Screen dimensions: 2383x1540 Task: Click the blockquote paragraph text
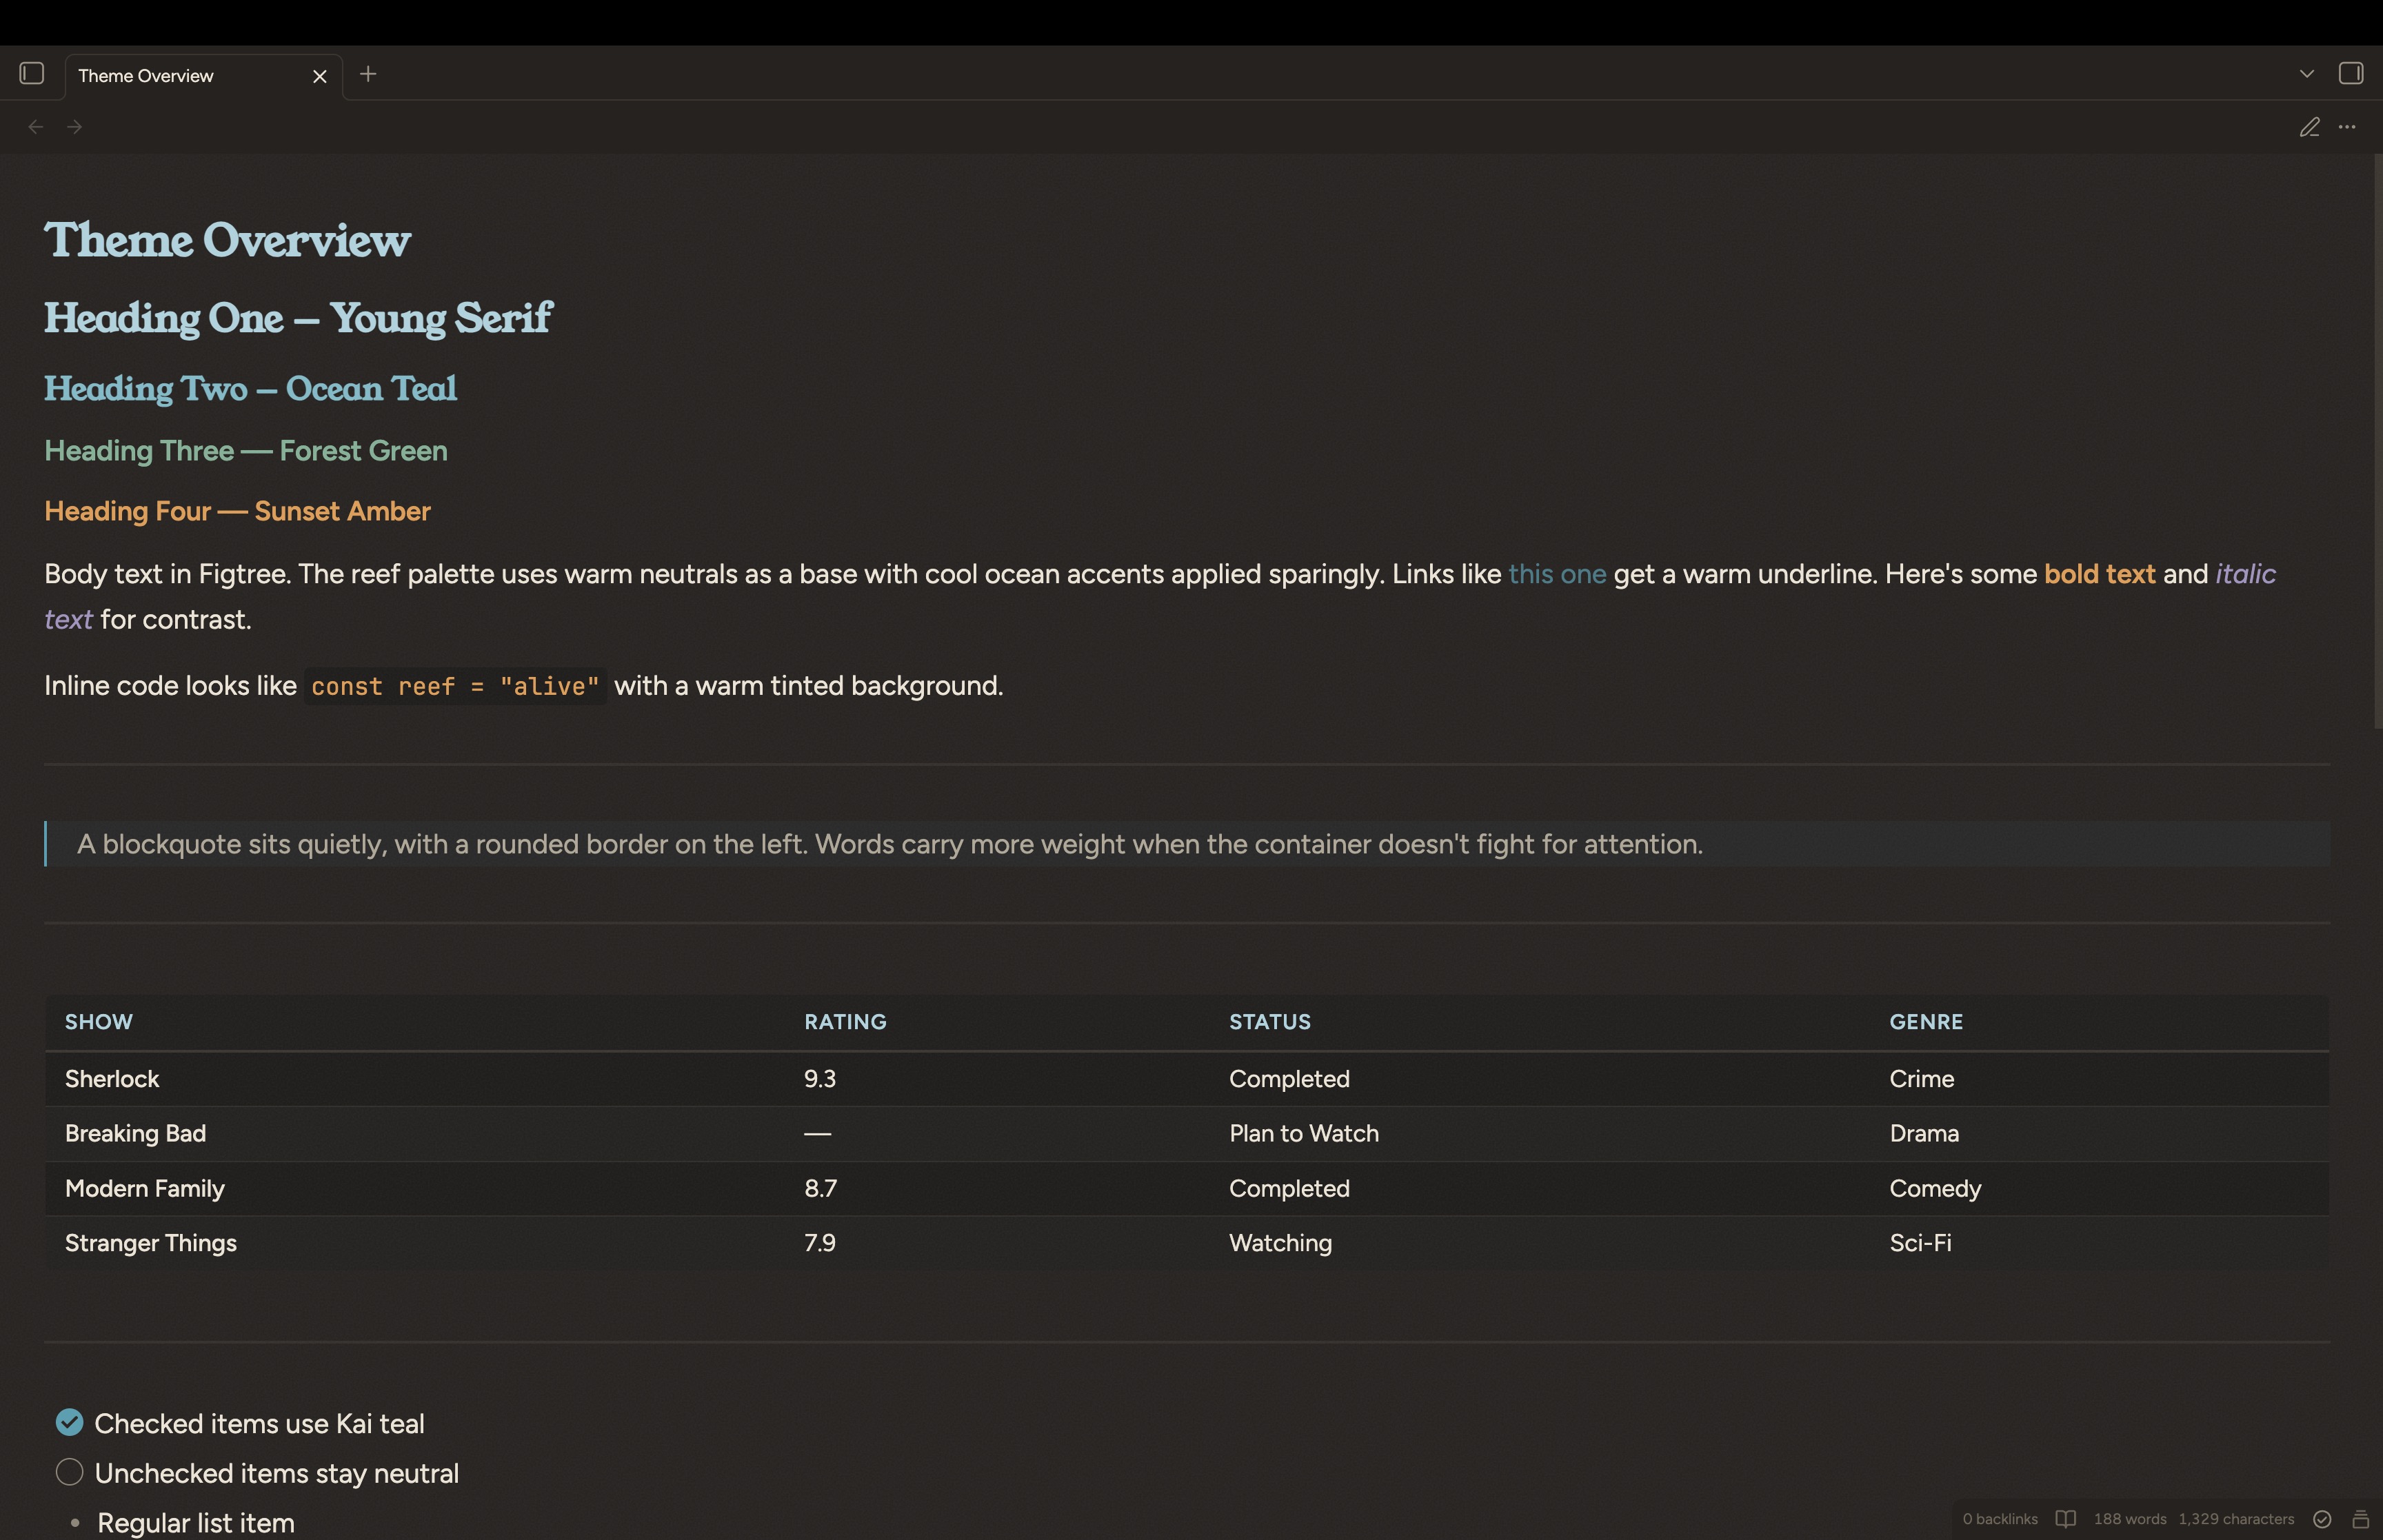(x=890, y=844)
